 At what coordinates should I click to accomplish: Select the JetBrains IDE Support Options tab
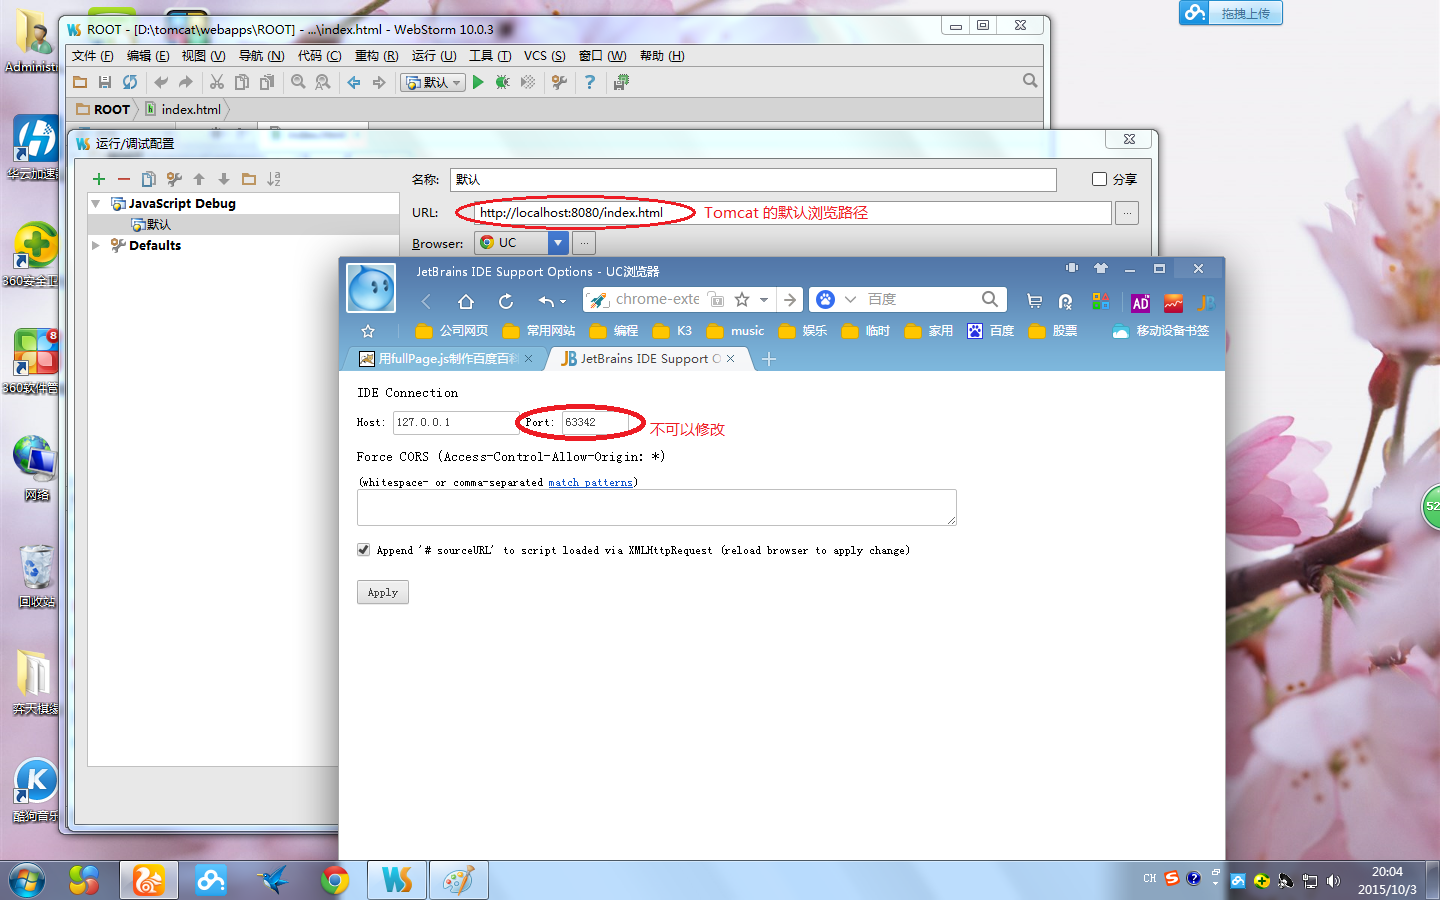648,358
